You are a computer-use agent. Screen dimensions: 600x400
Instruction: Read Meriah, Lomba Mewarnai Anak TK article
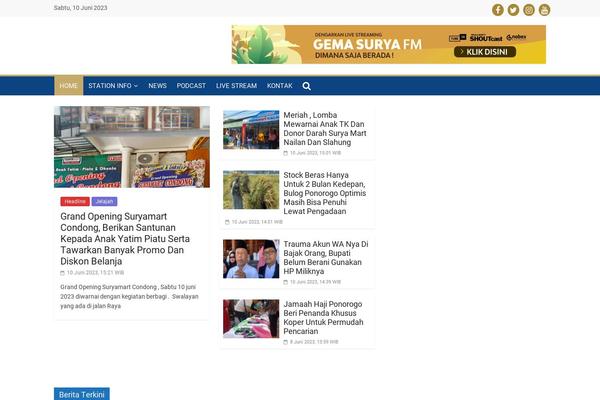(x=325, y=129)
